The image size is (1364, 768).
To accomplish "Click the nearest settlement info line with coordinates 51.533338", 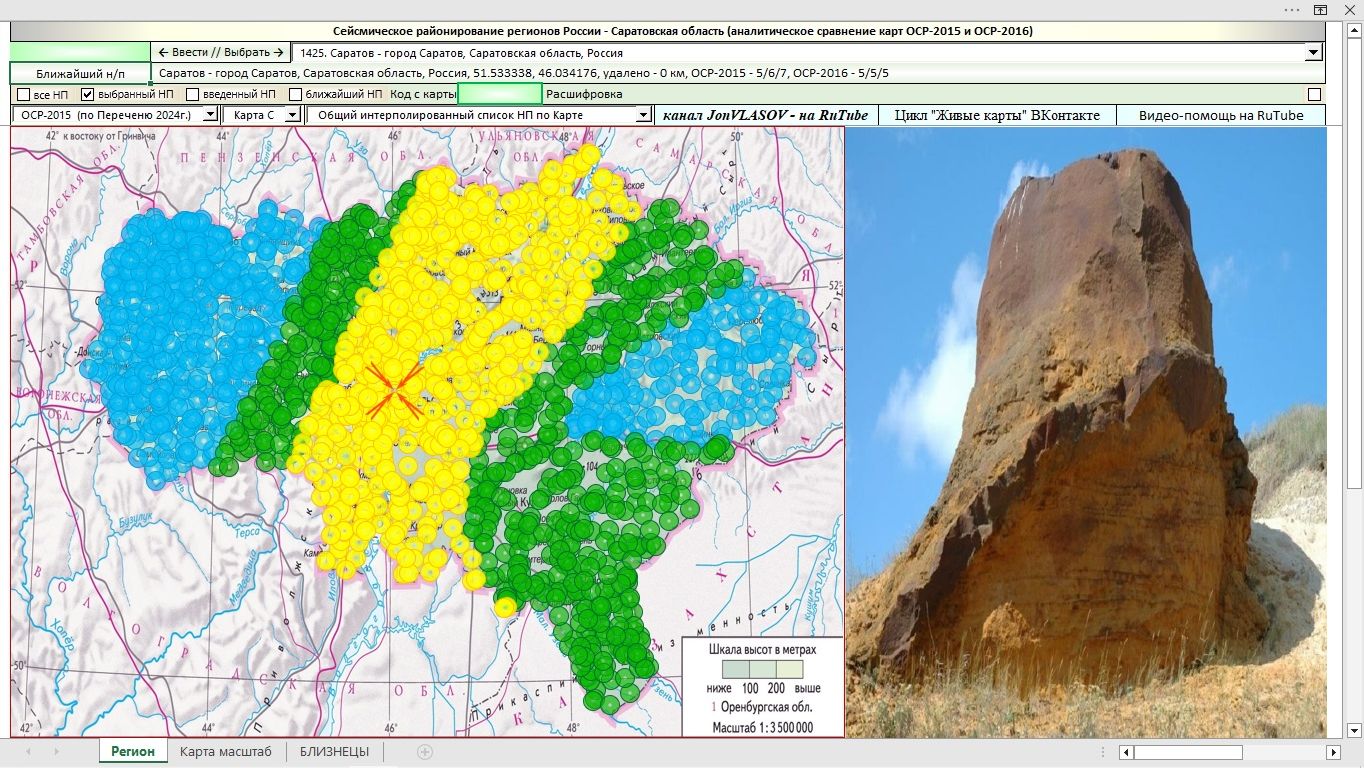I will pos(738,73).
